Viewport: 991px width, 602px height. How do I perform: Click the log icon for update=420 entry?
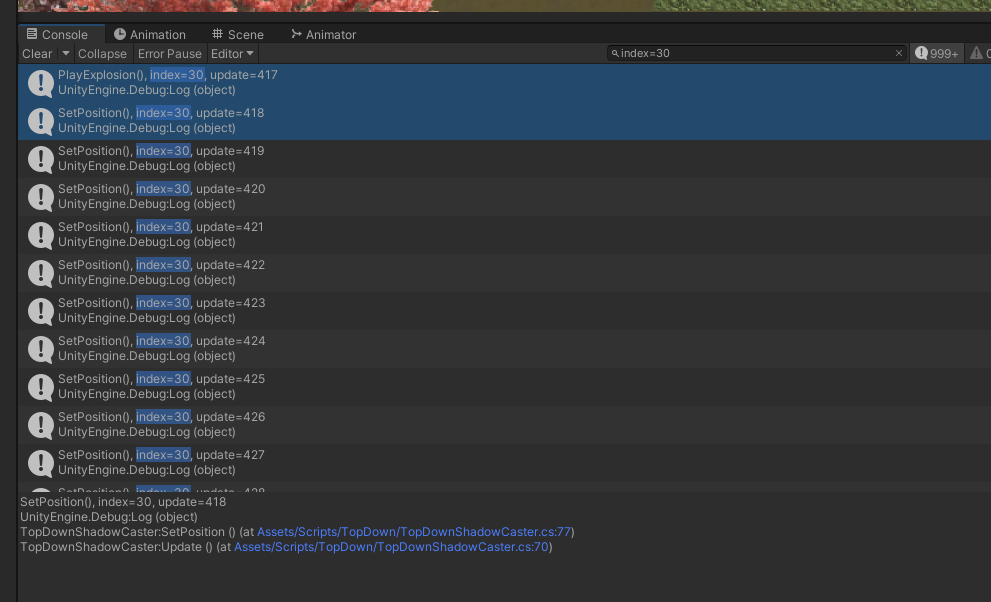40,197
